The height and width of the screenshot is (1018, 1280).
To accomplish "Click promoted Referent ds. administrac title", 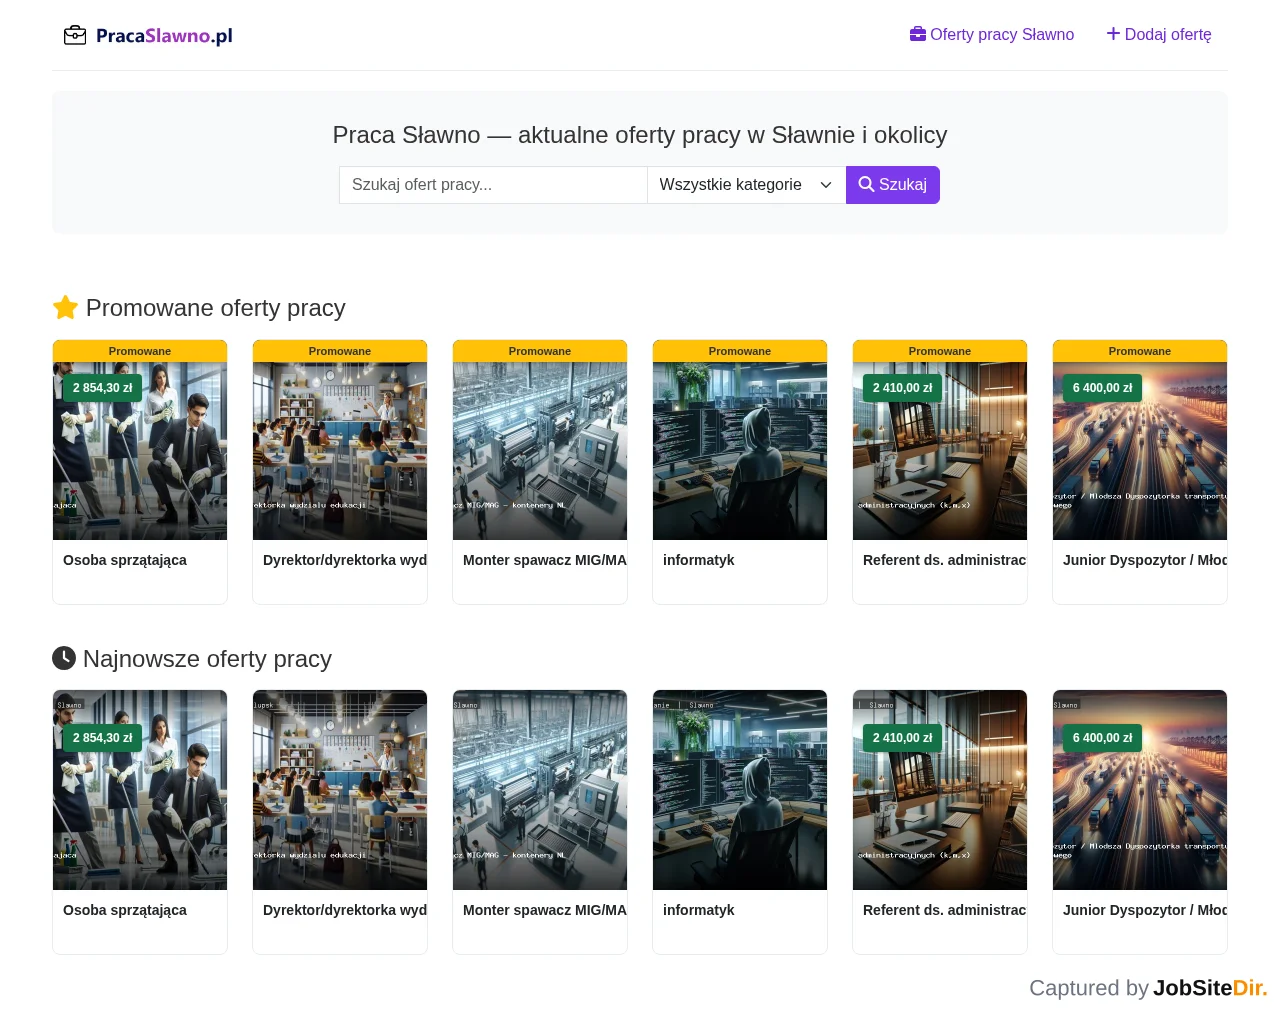I will click(945, 560).
